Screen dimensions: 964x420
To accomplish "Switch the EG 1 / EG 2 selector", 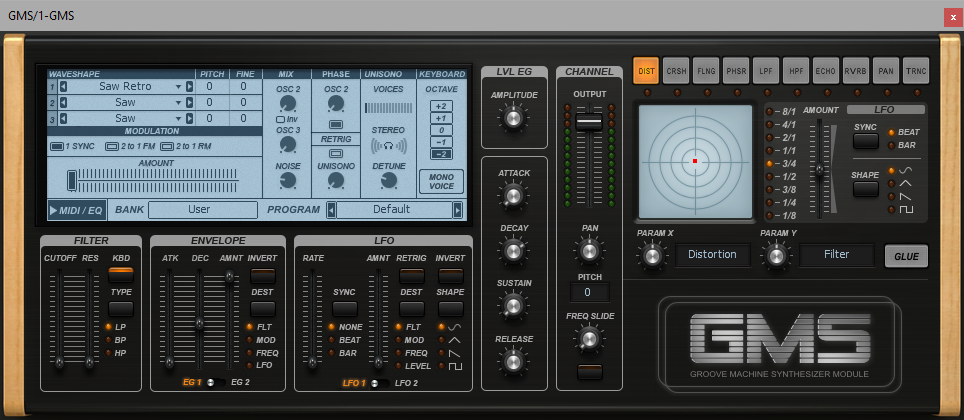I will tap(216, 382).
